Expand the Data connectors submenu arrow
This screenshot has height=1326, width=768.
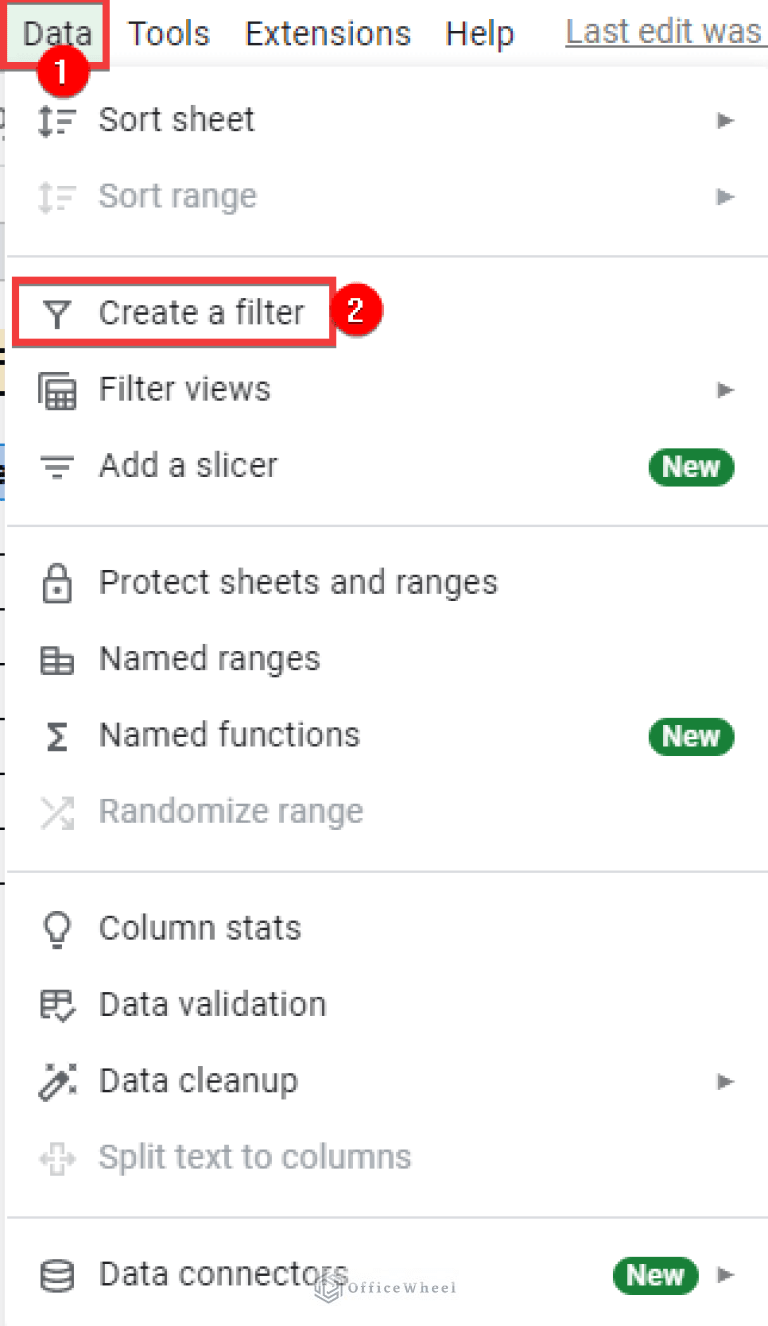pos(724,1274)
